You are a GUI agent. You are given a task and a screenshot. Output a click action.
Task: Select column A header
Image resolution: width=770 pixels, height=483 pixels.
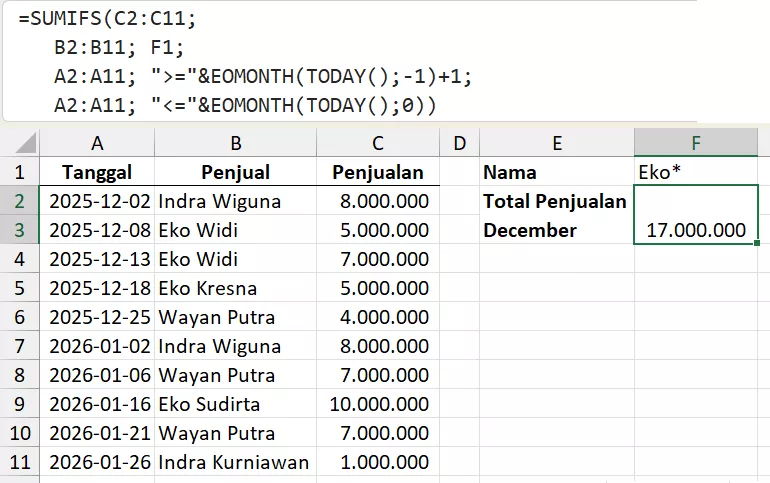tap(97, 143)
